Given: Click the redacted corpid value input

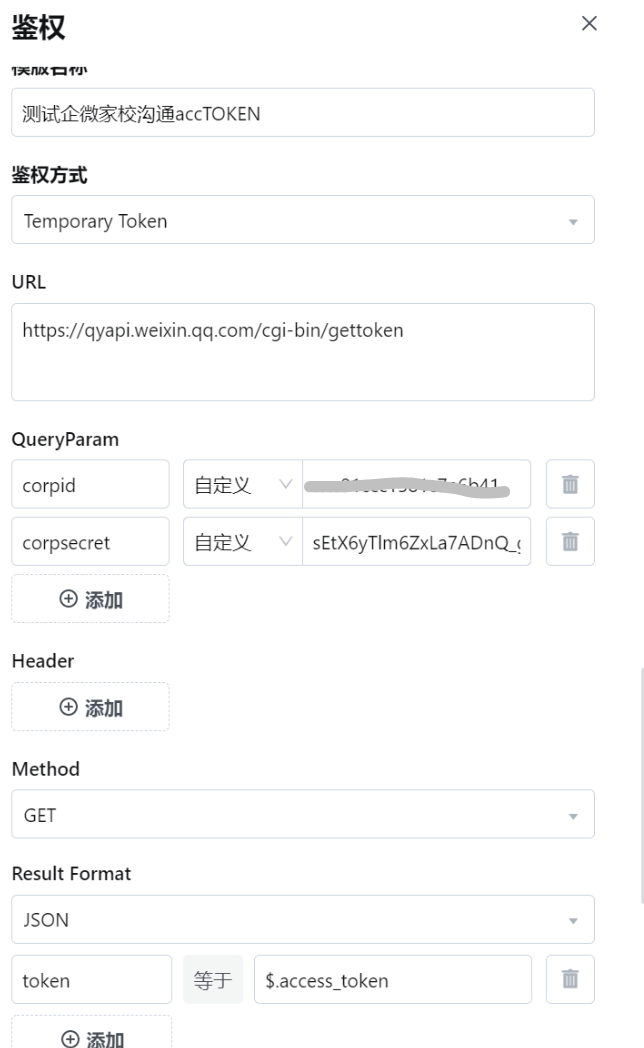Looking at the screenshot, I should (417, 484).
